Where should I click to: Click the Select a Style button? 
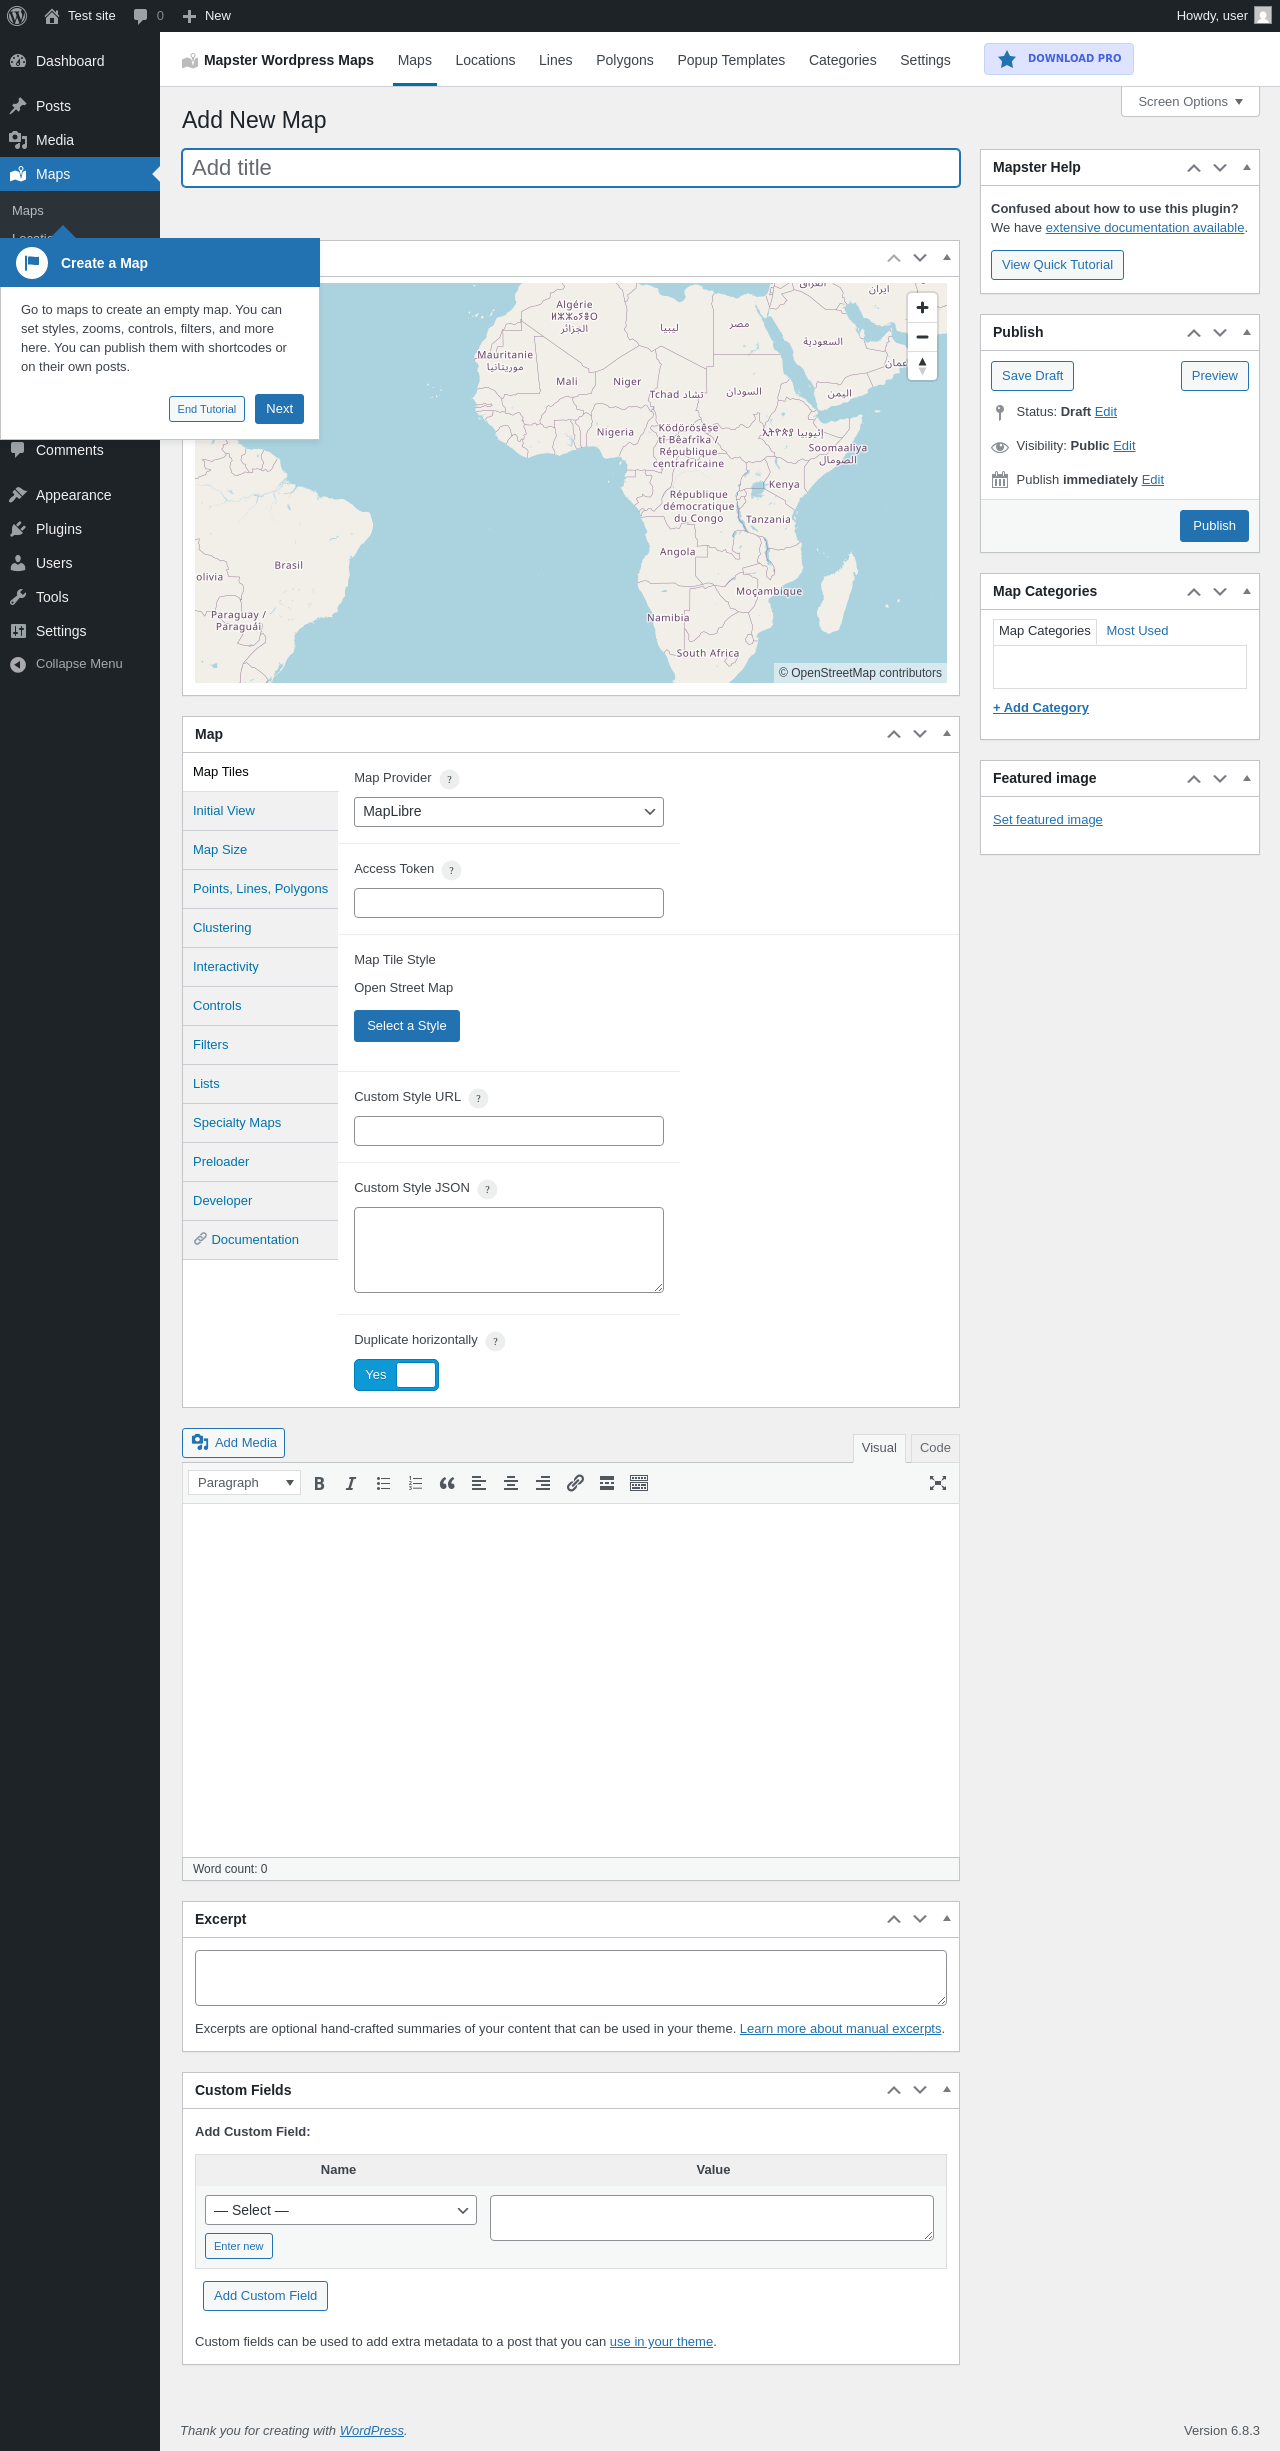click(x=406, y=1026)
